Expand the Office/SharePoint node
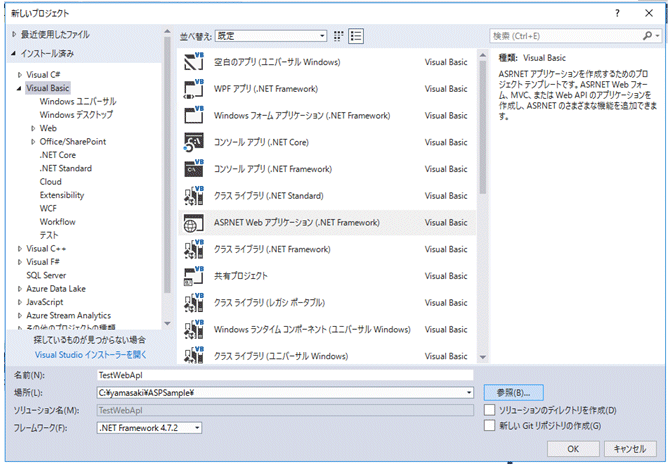Screen dimensions: 668x465 tap(33, 142)
